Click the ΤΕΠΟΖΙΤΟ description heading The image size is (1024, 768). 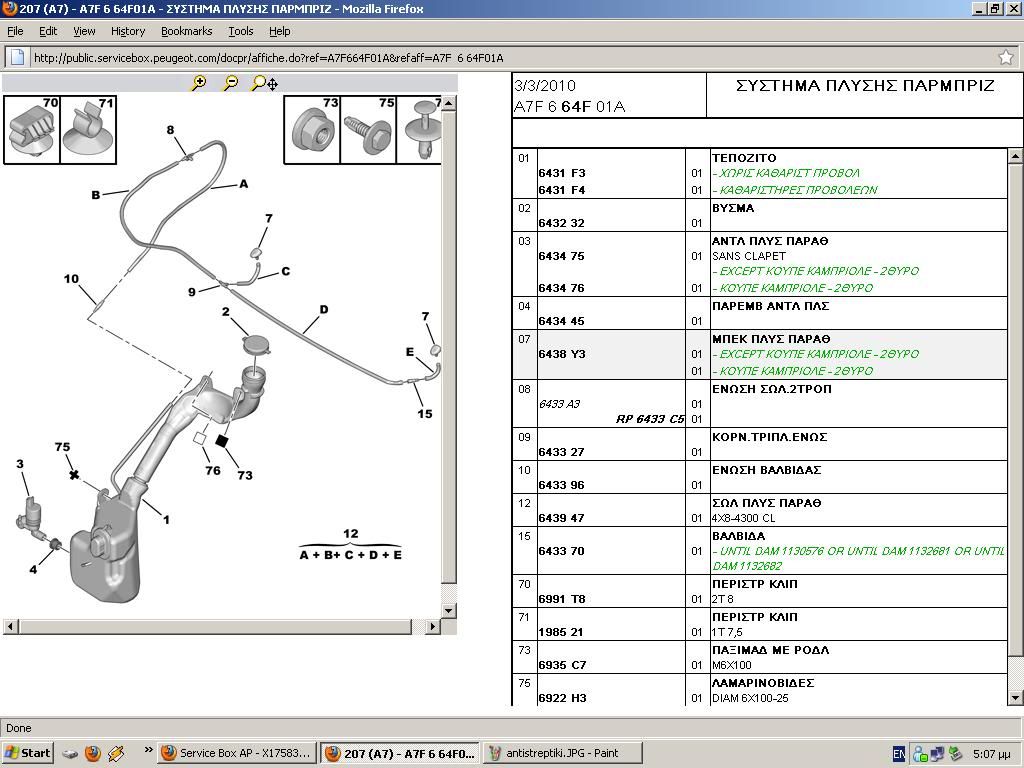(744, 158)
